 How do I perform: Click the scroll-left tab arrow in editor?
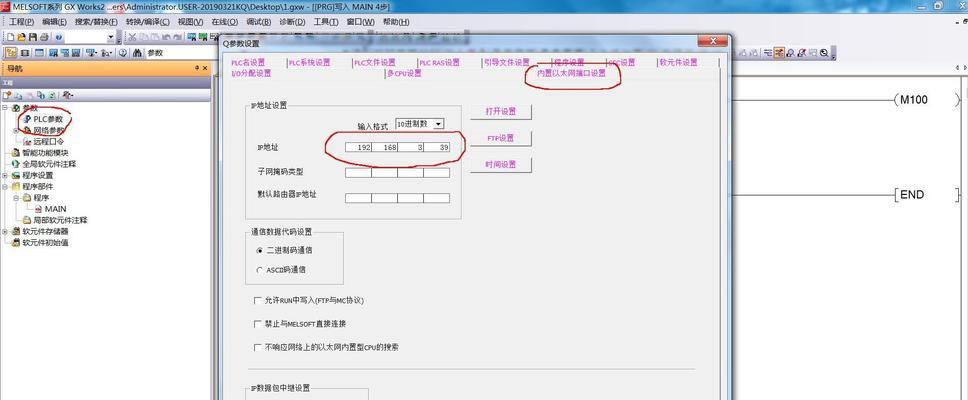[x=958, y=67]
